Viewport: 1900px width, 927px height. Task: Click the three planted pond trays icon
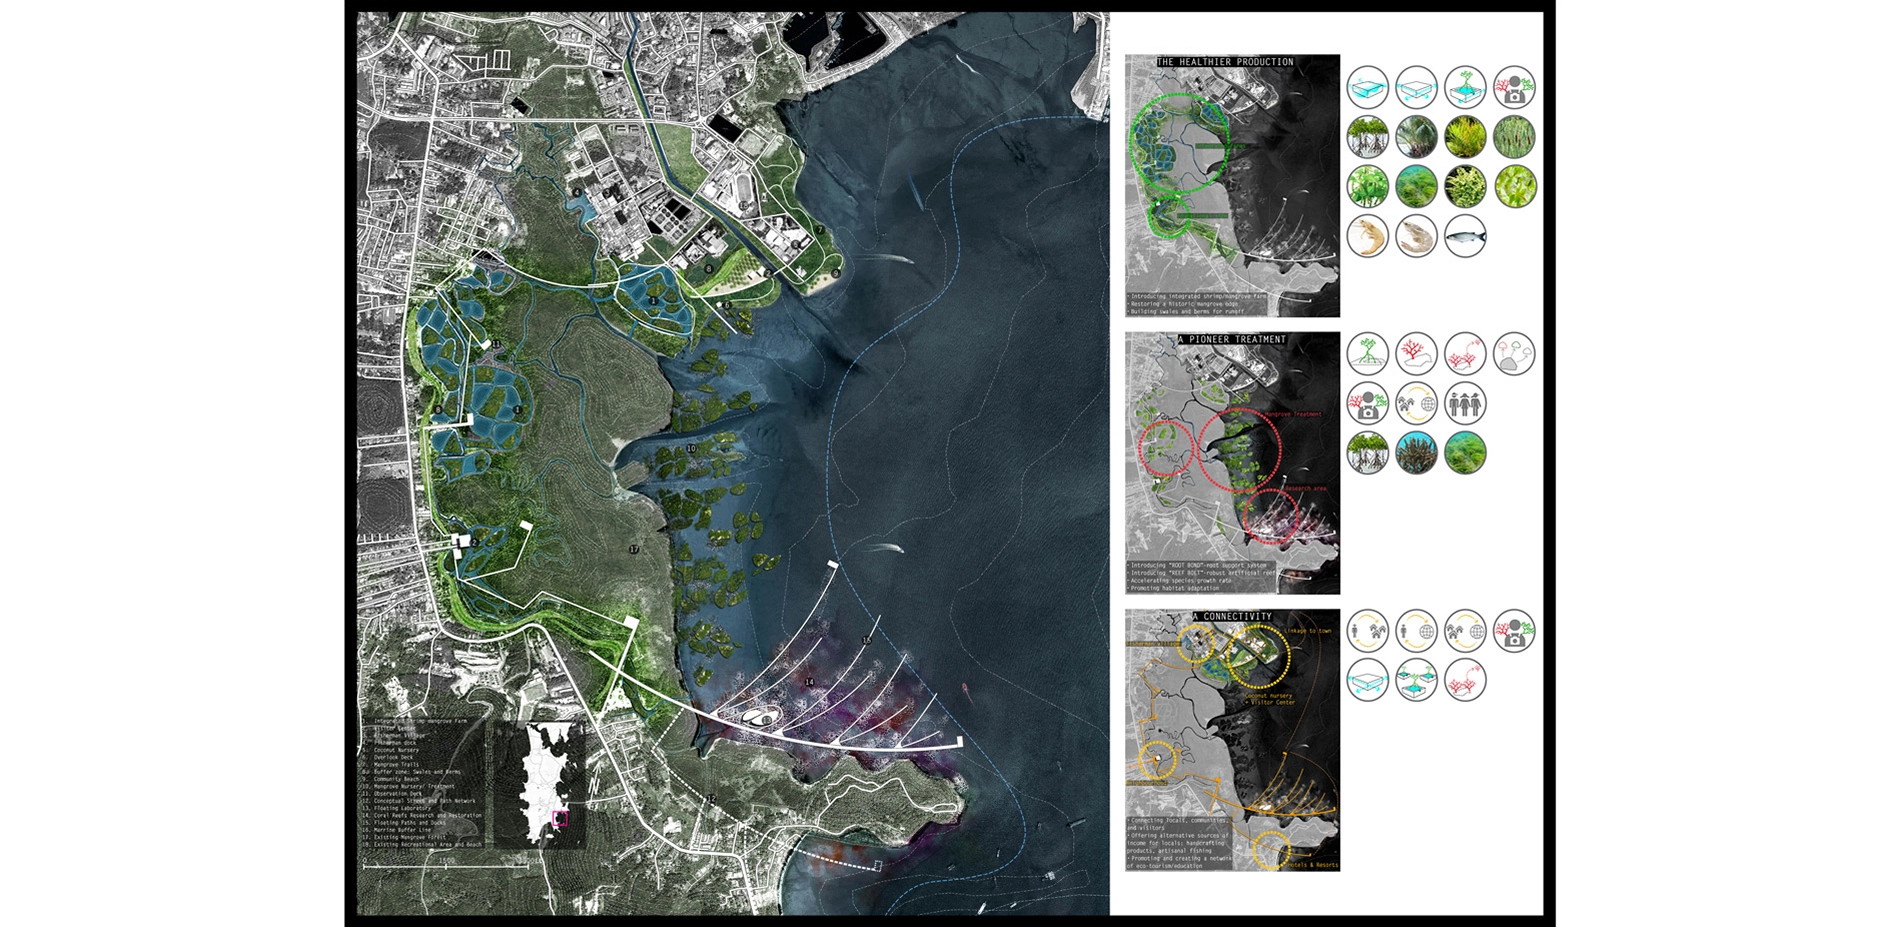[1416, 681]
